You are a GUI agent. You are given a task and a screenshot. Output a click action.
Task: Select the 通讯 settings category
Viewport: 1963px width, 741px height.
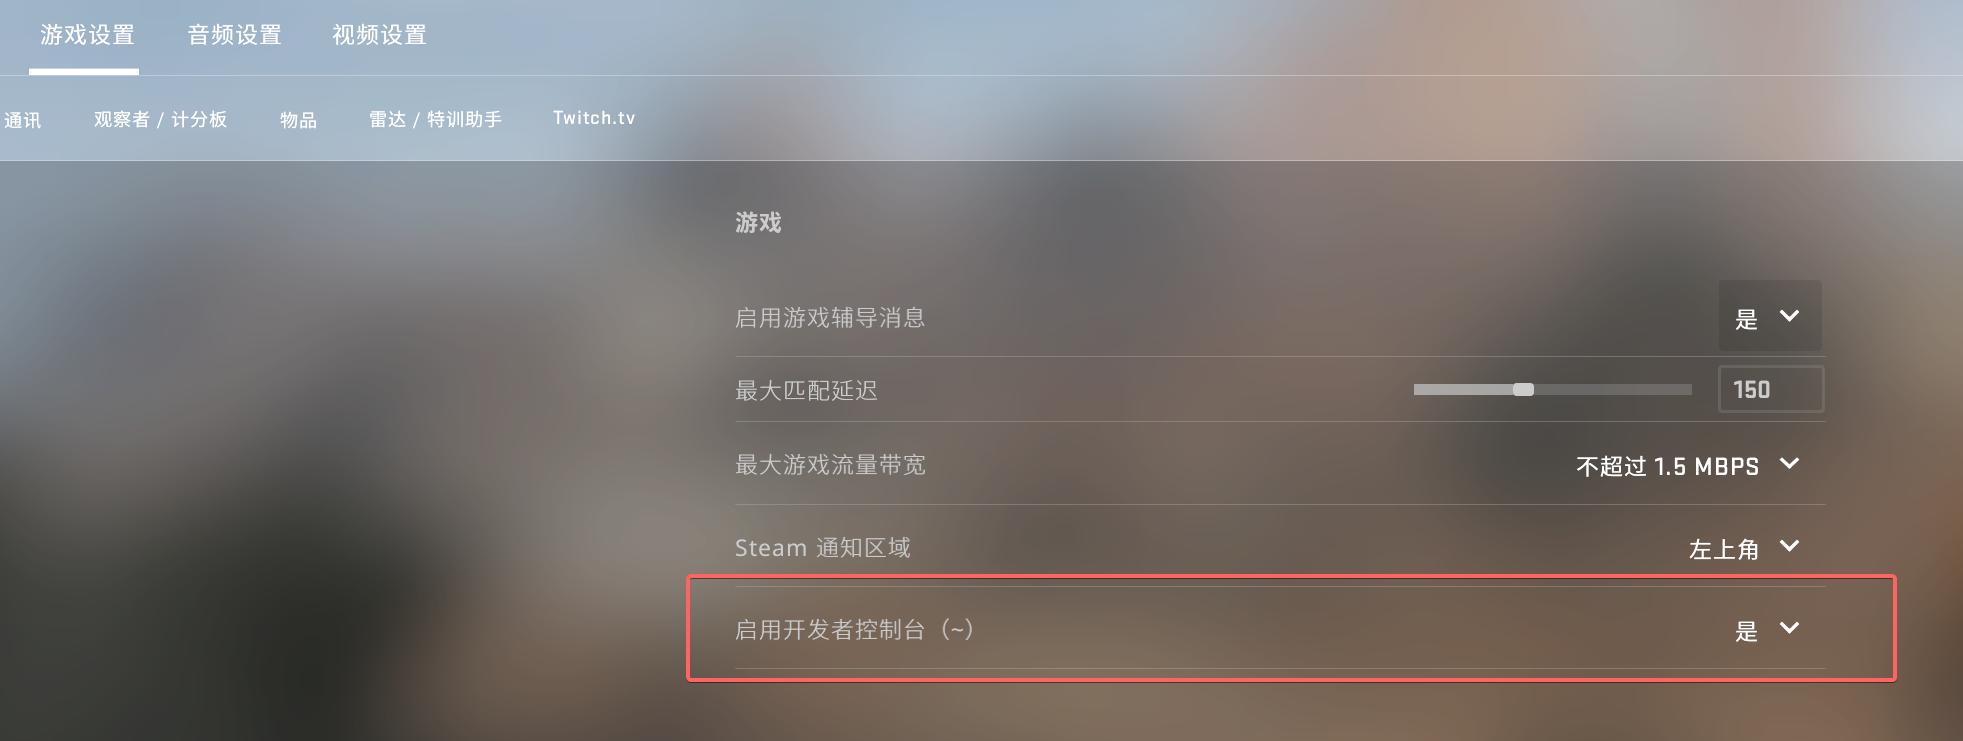tap(22, 120)
